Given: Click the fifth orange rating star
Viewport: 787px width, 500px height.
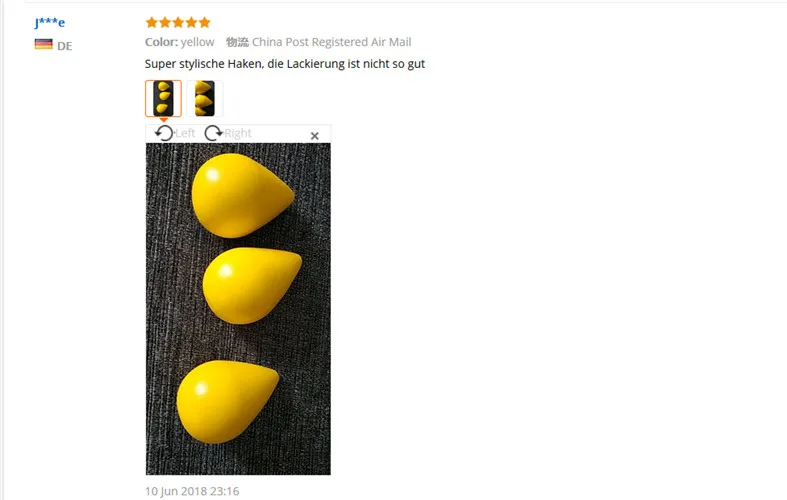Looking at the screenshot, I should (x=204, y=22).
